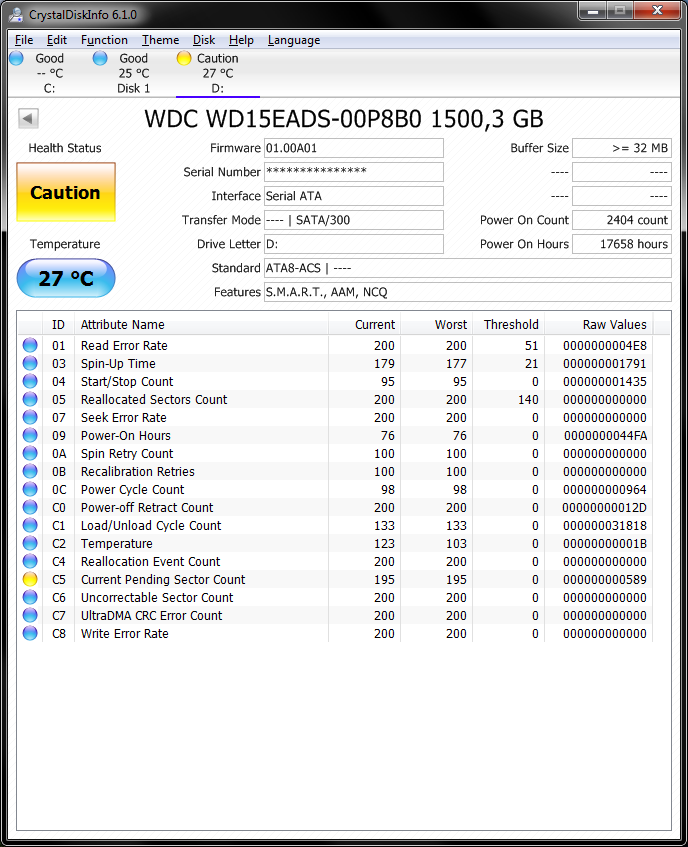Click status orb for UltraDMA CRC Error Count

[x=30, y=615]
